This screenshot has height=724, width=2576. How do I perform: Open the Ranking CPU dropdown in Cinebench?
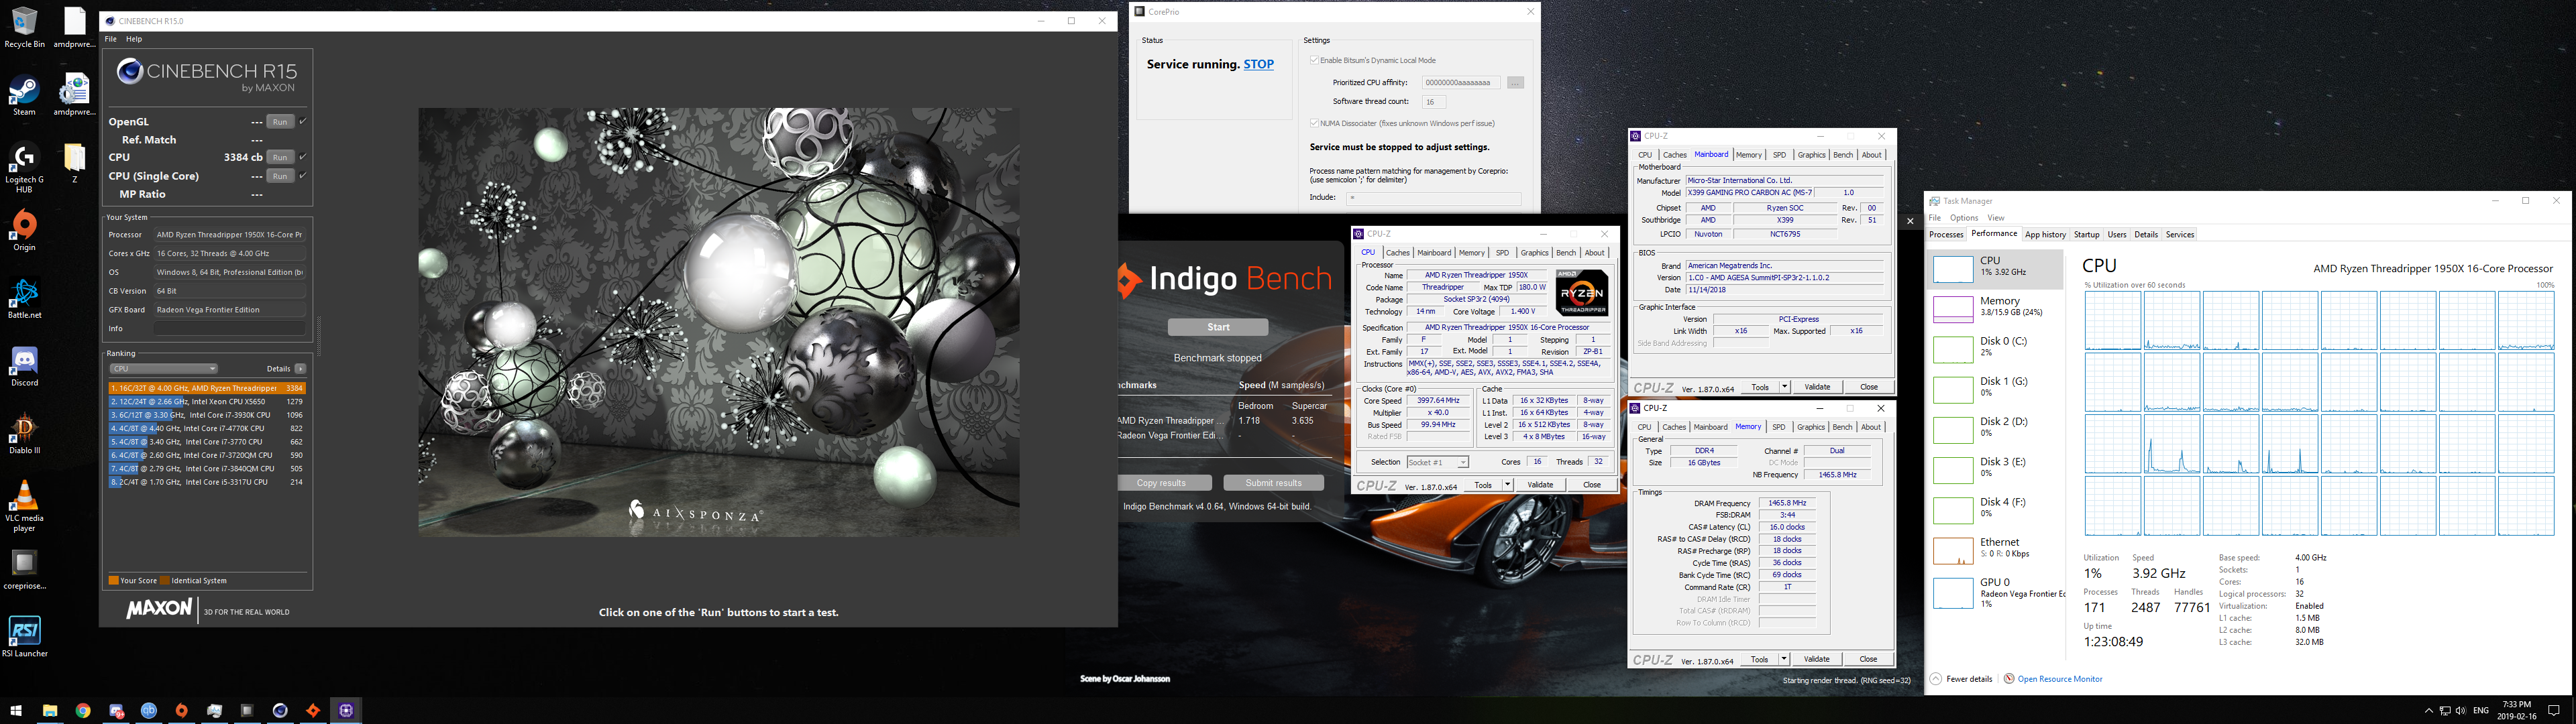click(x=163, y=369)
